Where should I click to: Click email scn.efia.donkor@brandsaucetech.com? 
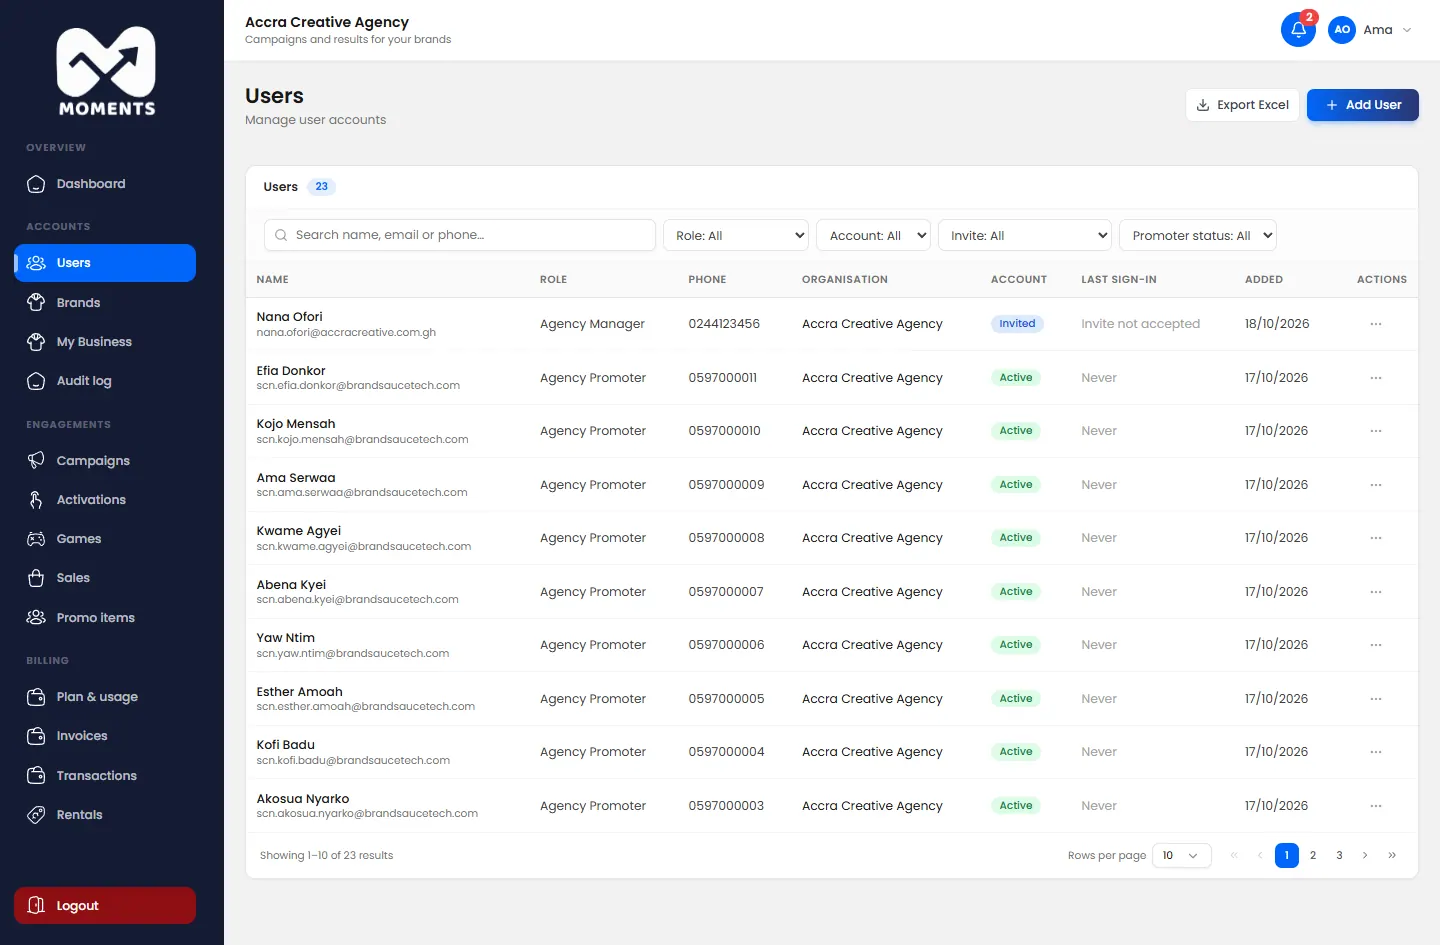(358, 386)
